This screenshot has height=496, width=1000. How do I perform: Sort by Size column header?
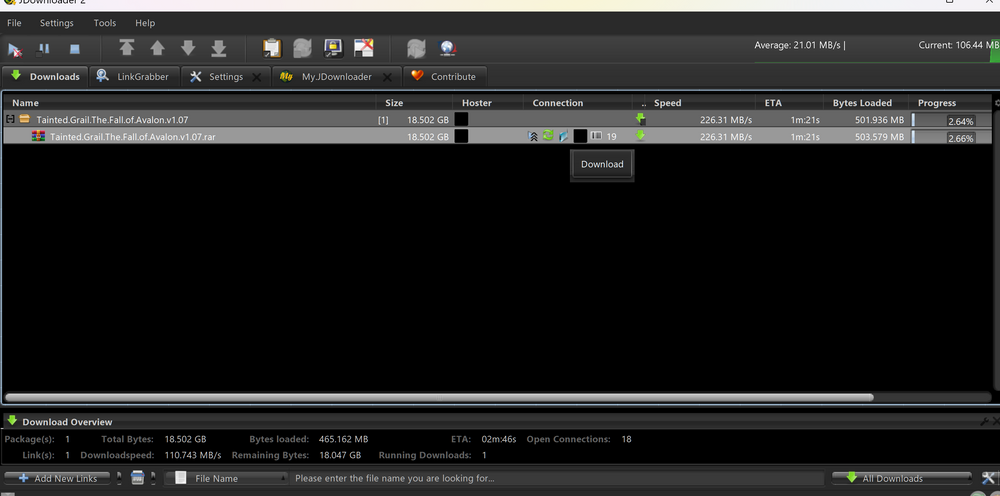pos(414,103)
